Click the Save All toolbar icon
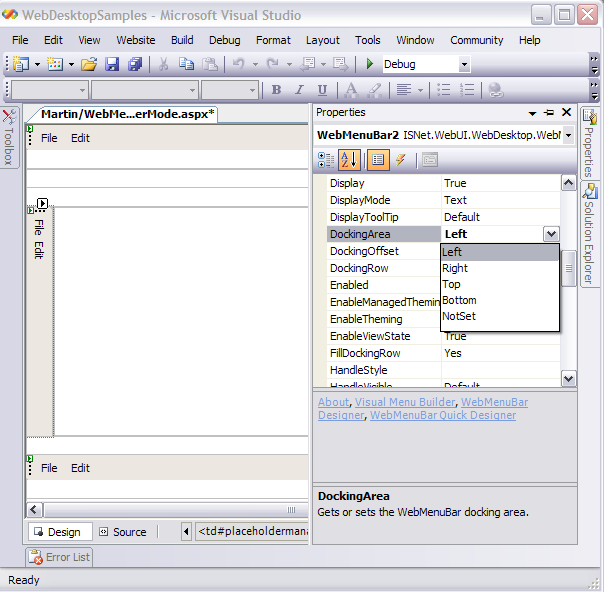604x592 pixels. click(134, 64)
